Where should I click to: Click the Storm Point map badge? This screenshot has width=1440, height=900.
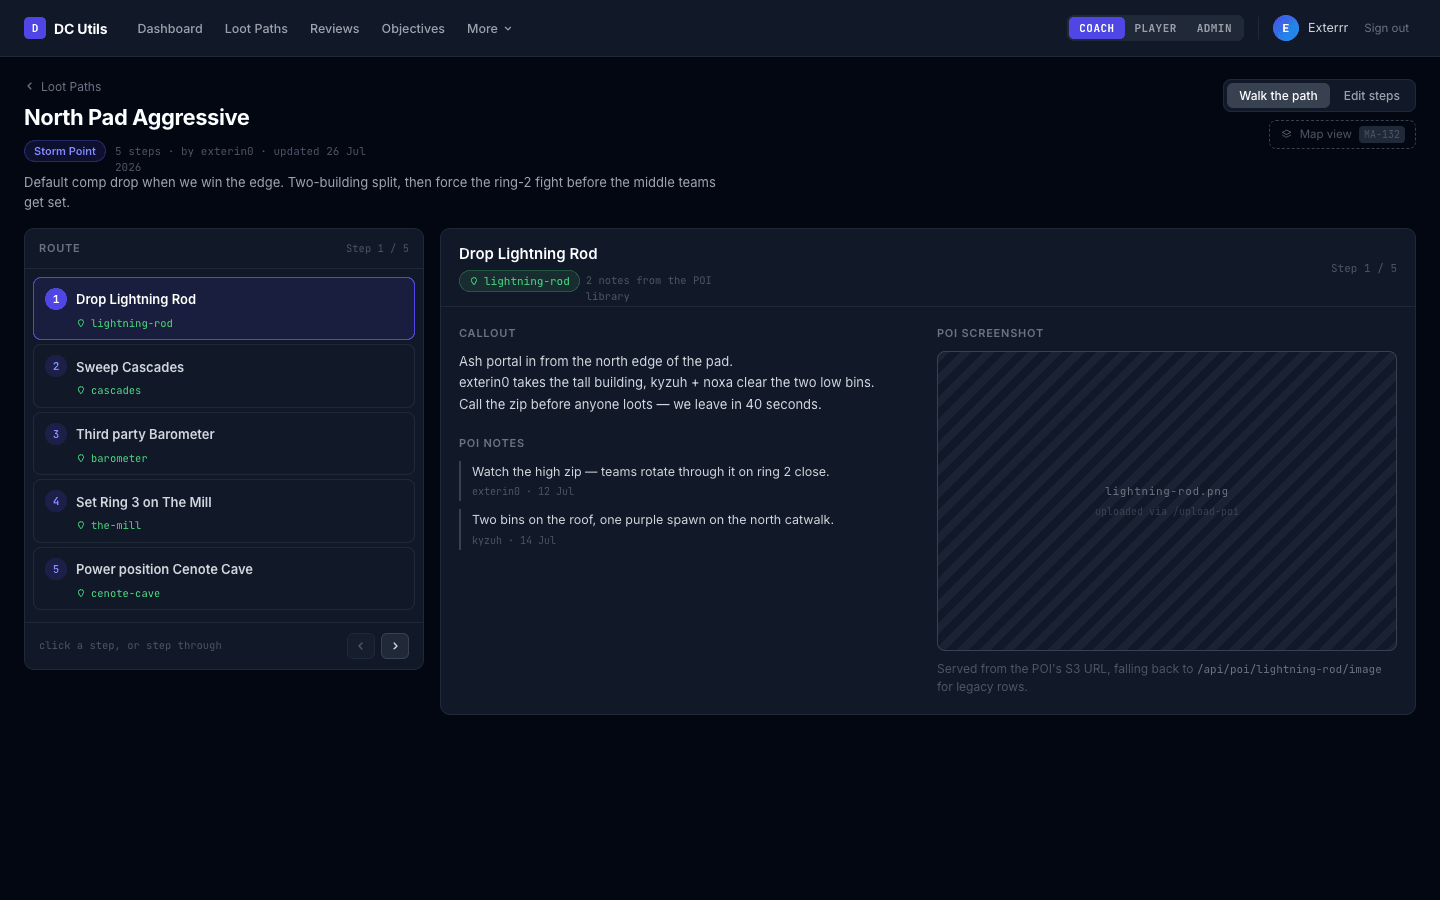(65, 151)
